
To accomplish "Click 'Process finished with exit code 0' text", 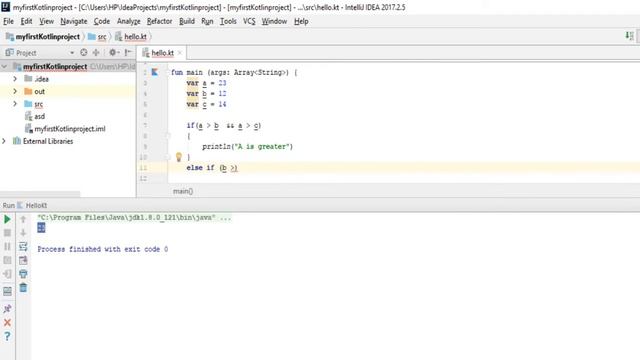I will point(102,249).
